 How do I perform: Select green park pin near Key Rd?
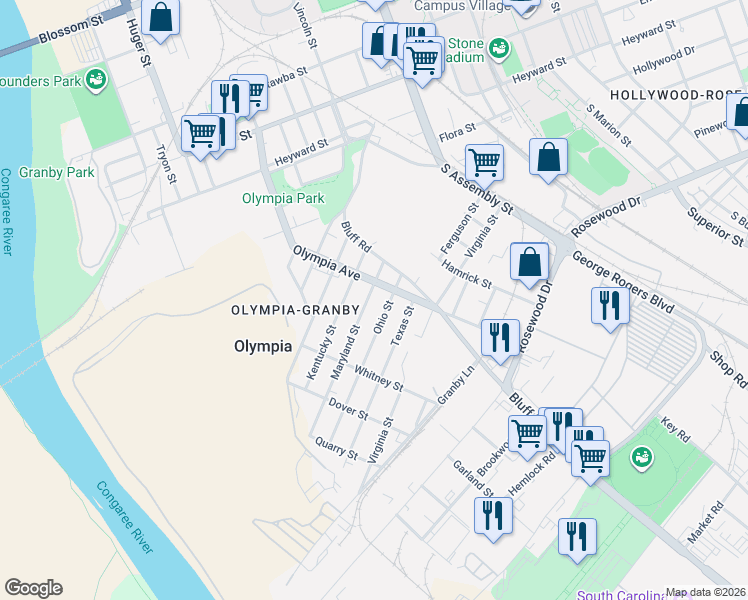(642, 458)
